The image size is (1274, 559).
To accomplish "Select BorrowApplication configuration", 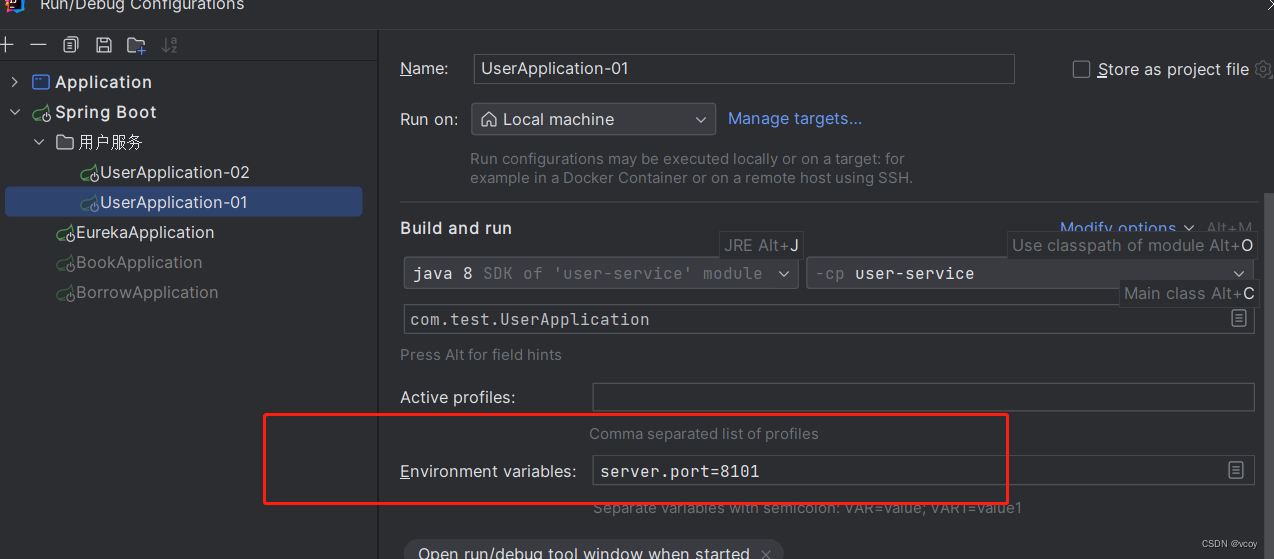I will coord(137,292).
